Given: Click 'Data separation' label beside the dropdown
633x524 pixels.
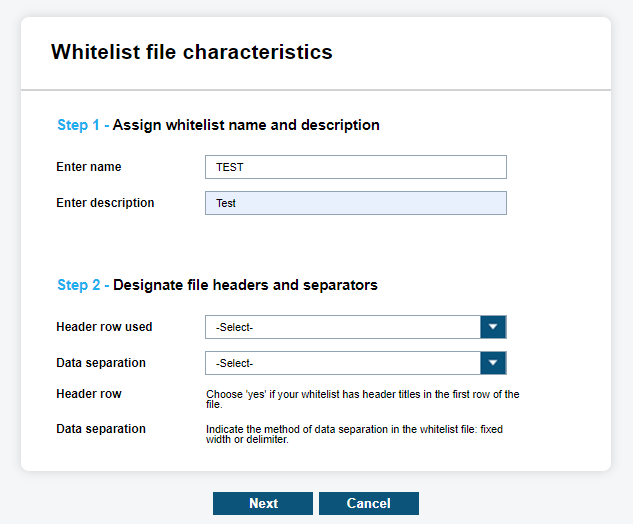Looking at the screenshot, I should [x=101, y=363].
